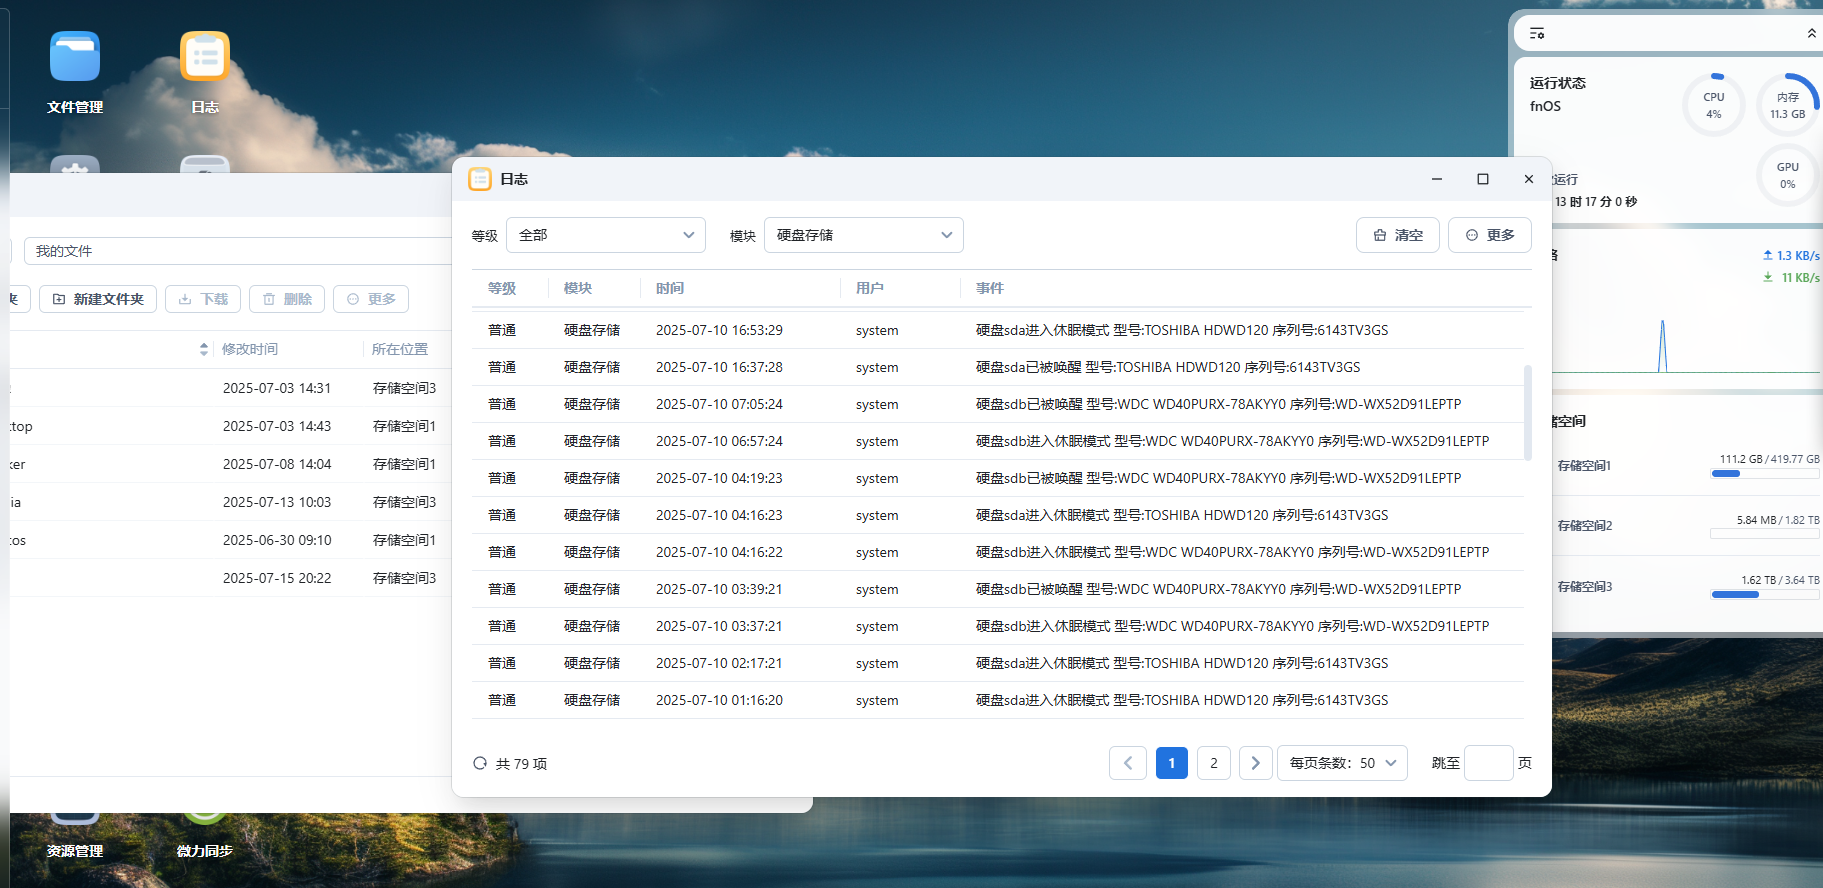Select file row modified 2025-07-03 14:31

[x=231, y=388]
